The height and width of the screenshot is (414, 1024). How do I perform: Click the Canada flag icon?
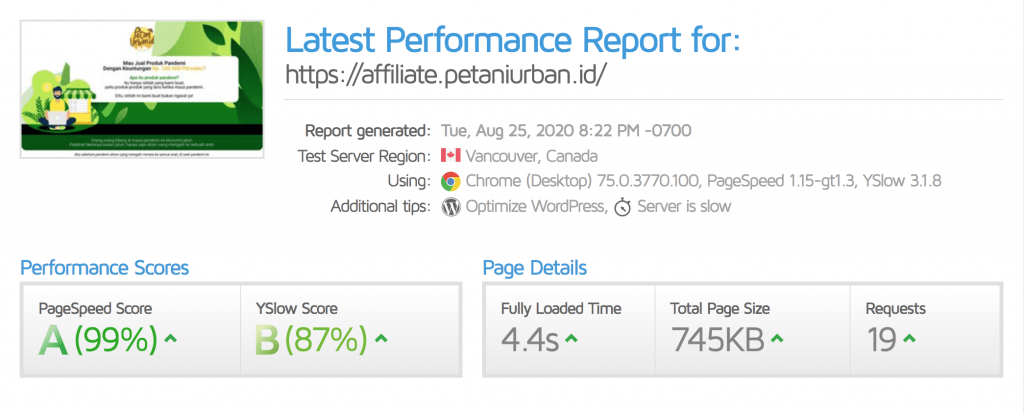point(451,156)
